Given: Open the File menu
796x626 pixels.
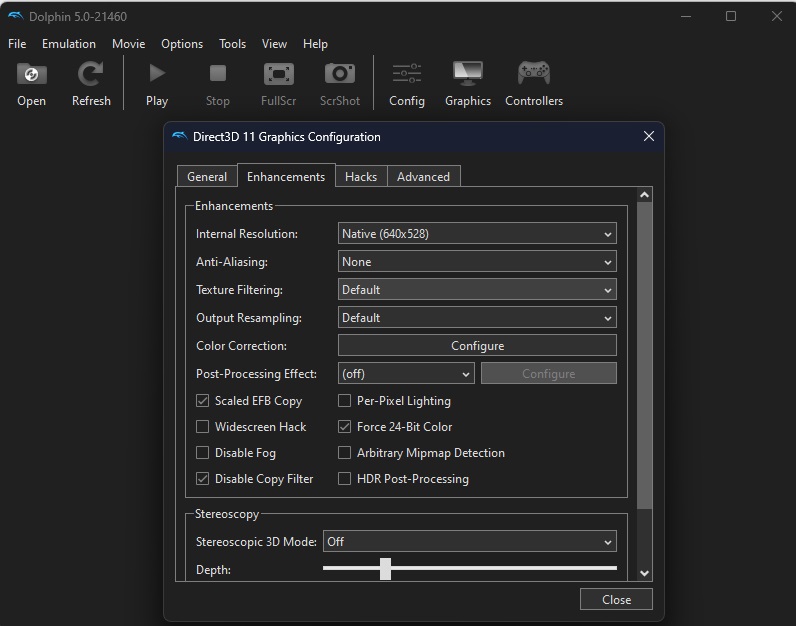Looking at the screenshot, I should pyautogui.click(x=17, y=44).
